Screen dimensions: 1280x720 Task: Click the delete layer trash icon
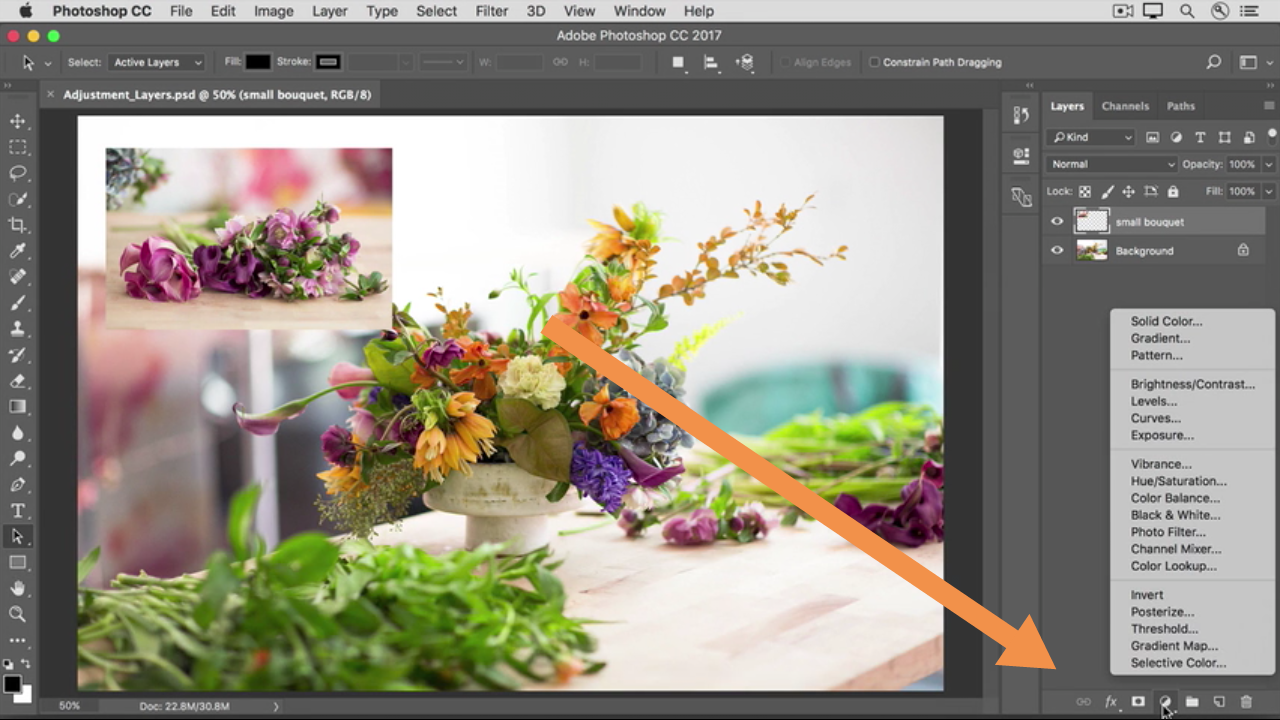(1246, 703)
